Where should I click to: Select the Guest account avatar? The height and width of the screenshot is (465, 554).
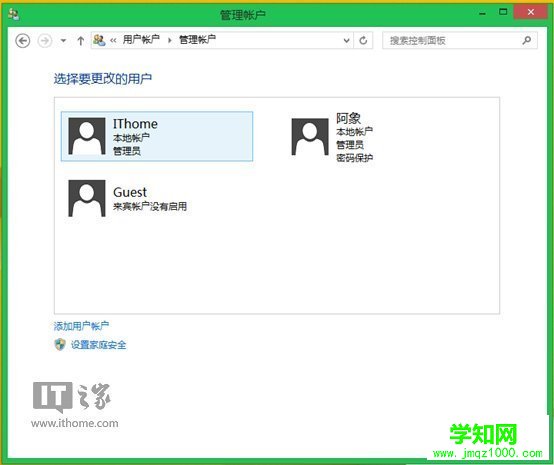[x=87, y=198]
